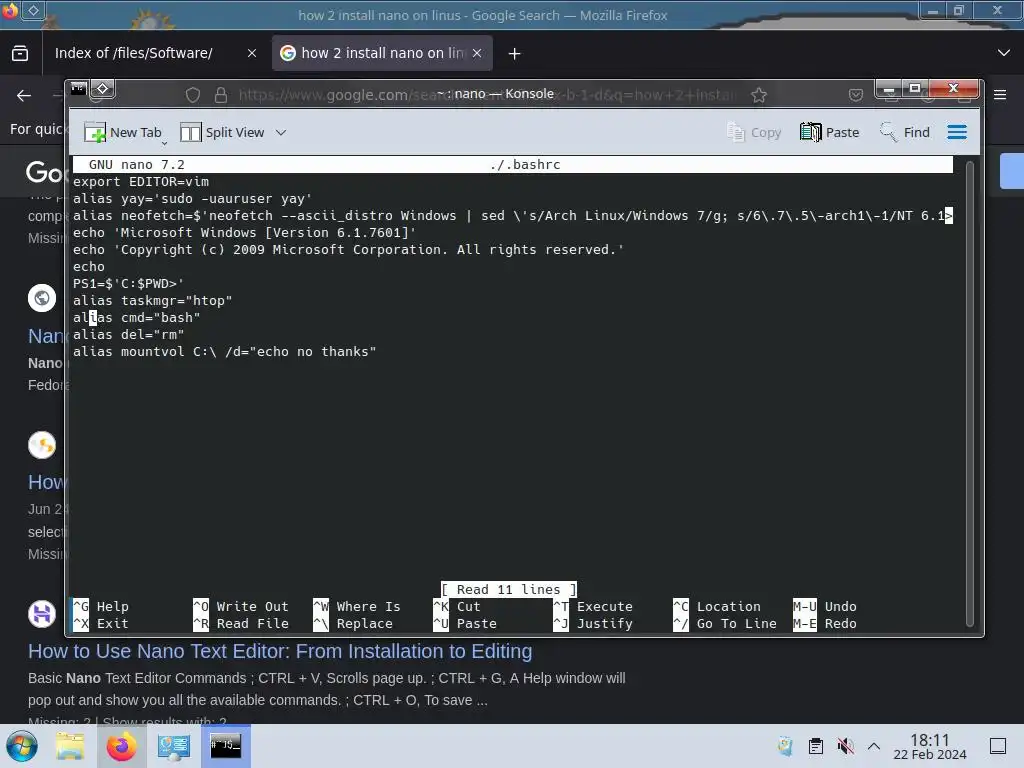Expand the Split View options chevron
Viewport: 1024px width, 768px height.
tap(281, 133)
